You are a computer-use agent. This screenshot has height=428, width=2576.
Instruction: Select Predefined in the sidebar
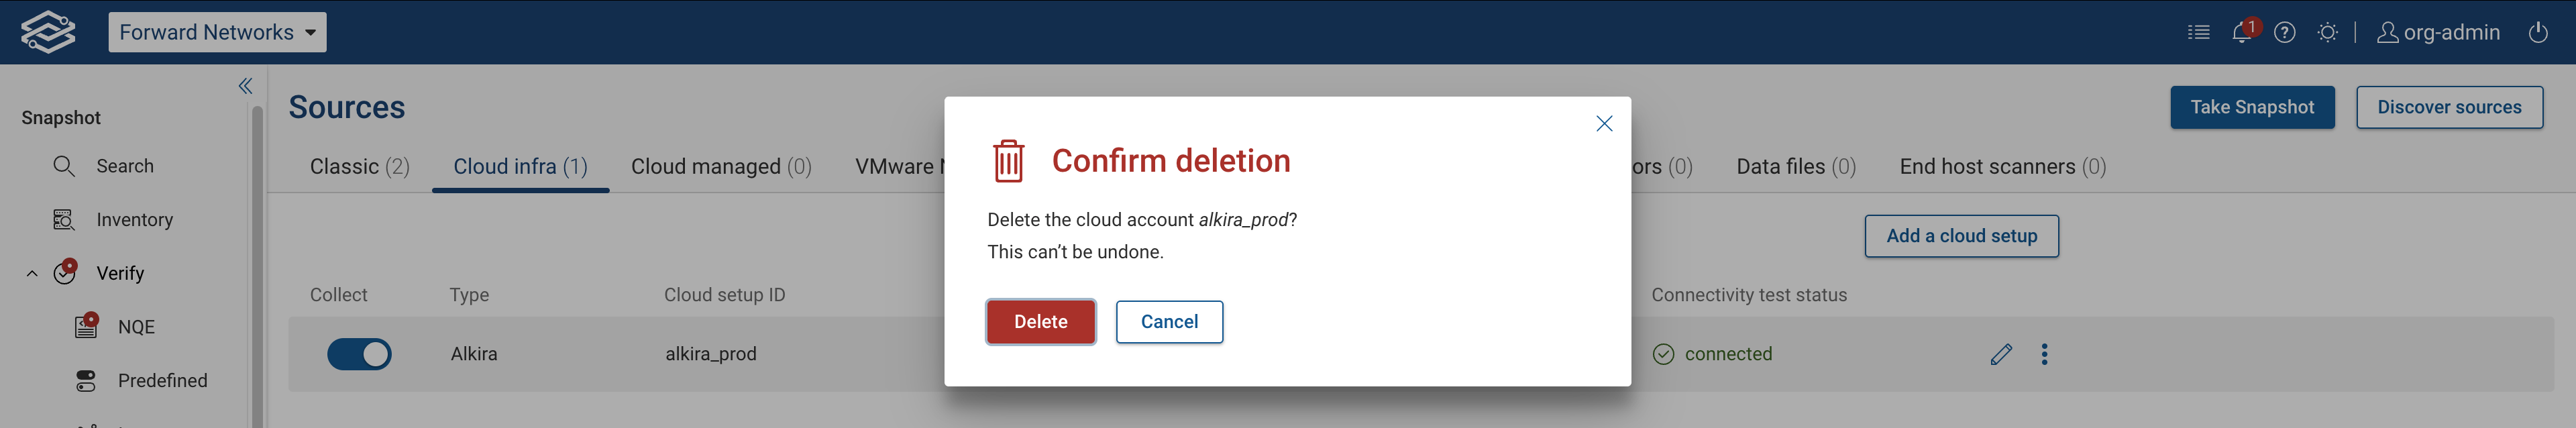coord(161,380)
